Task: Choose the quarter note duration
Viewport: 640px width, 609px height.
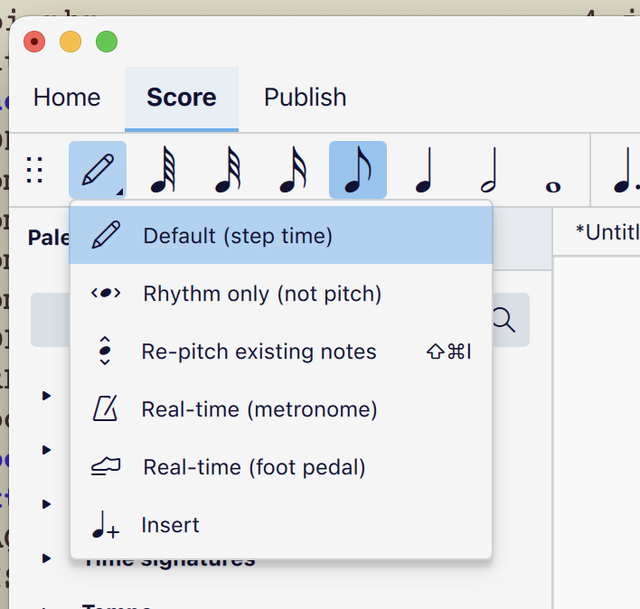Action: tap(423, 171)
